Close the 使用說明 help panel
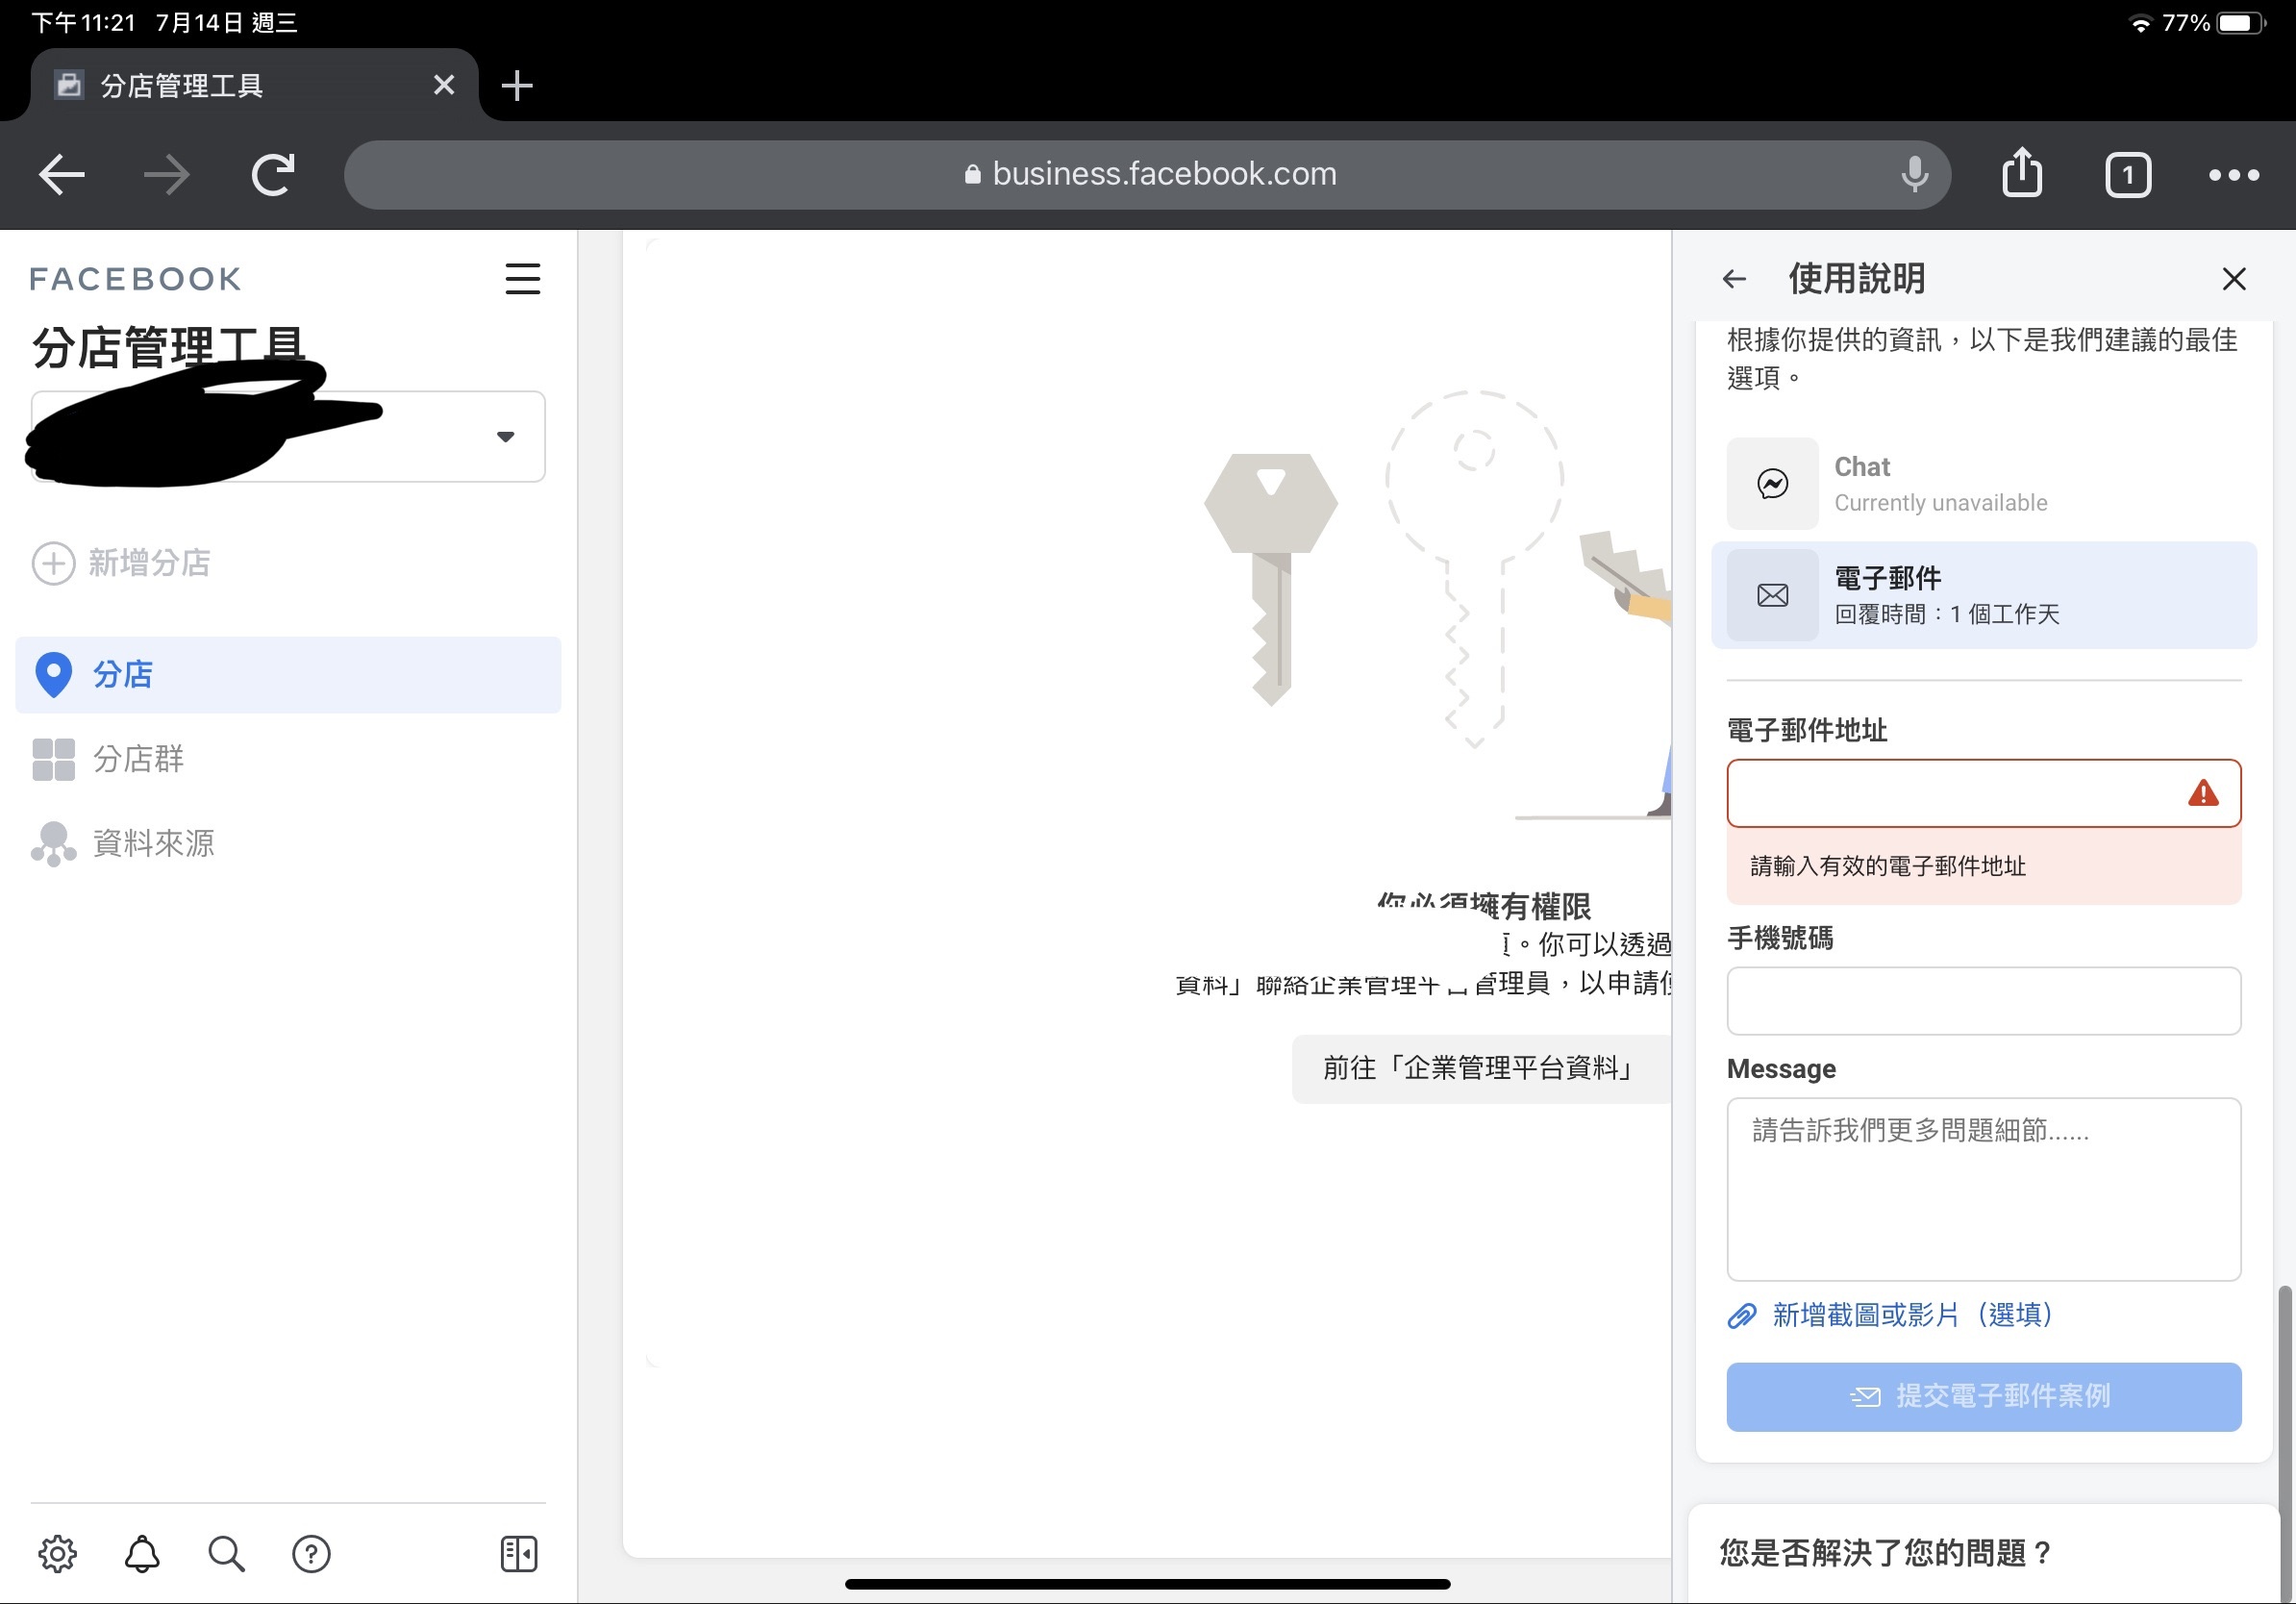This screenshot has height=1604, width=2296. tap(2234, 279)
